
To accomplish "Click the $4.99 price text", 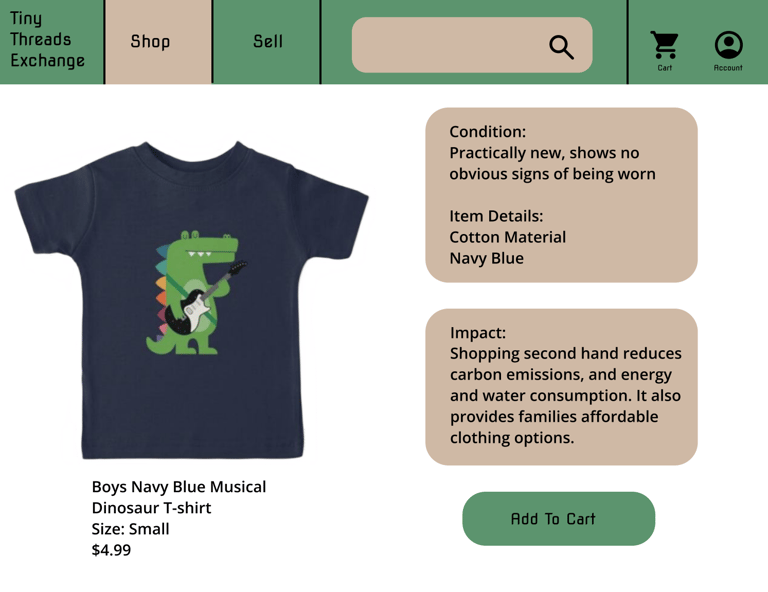I will coord(111,550).
